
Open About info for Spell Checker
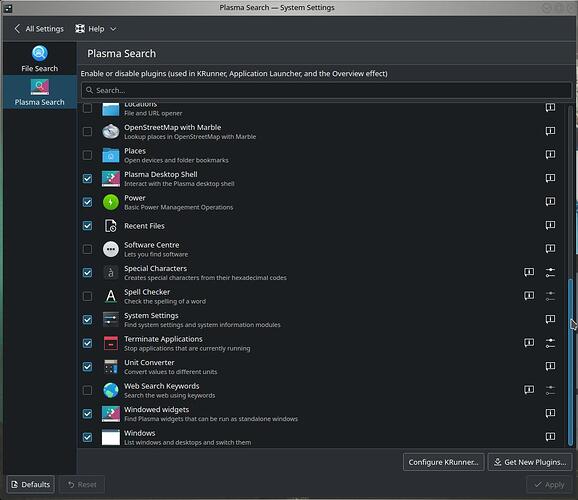529,296
